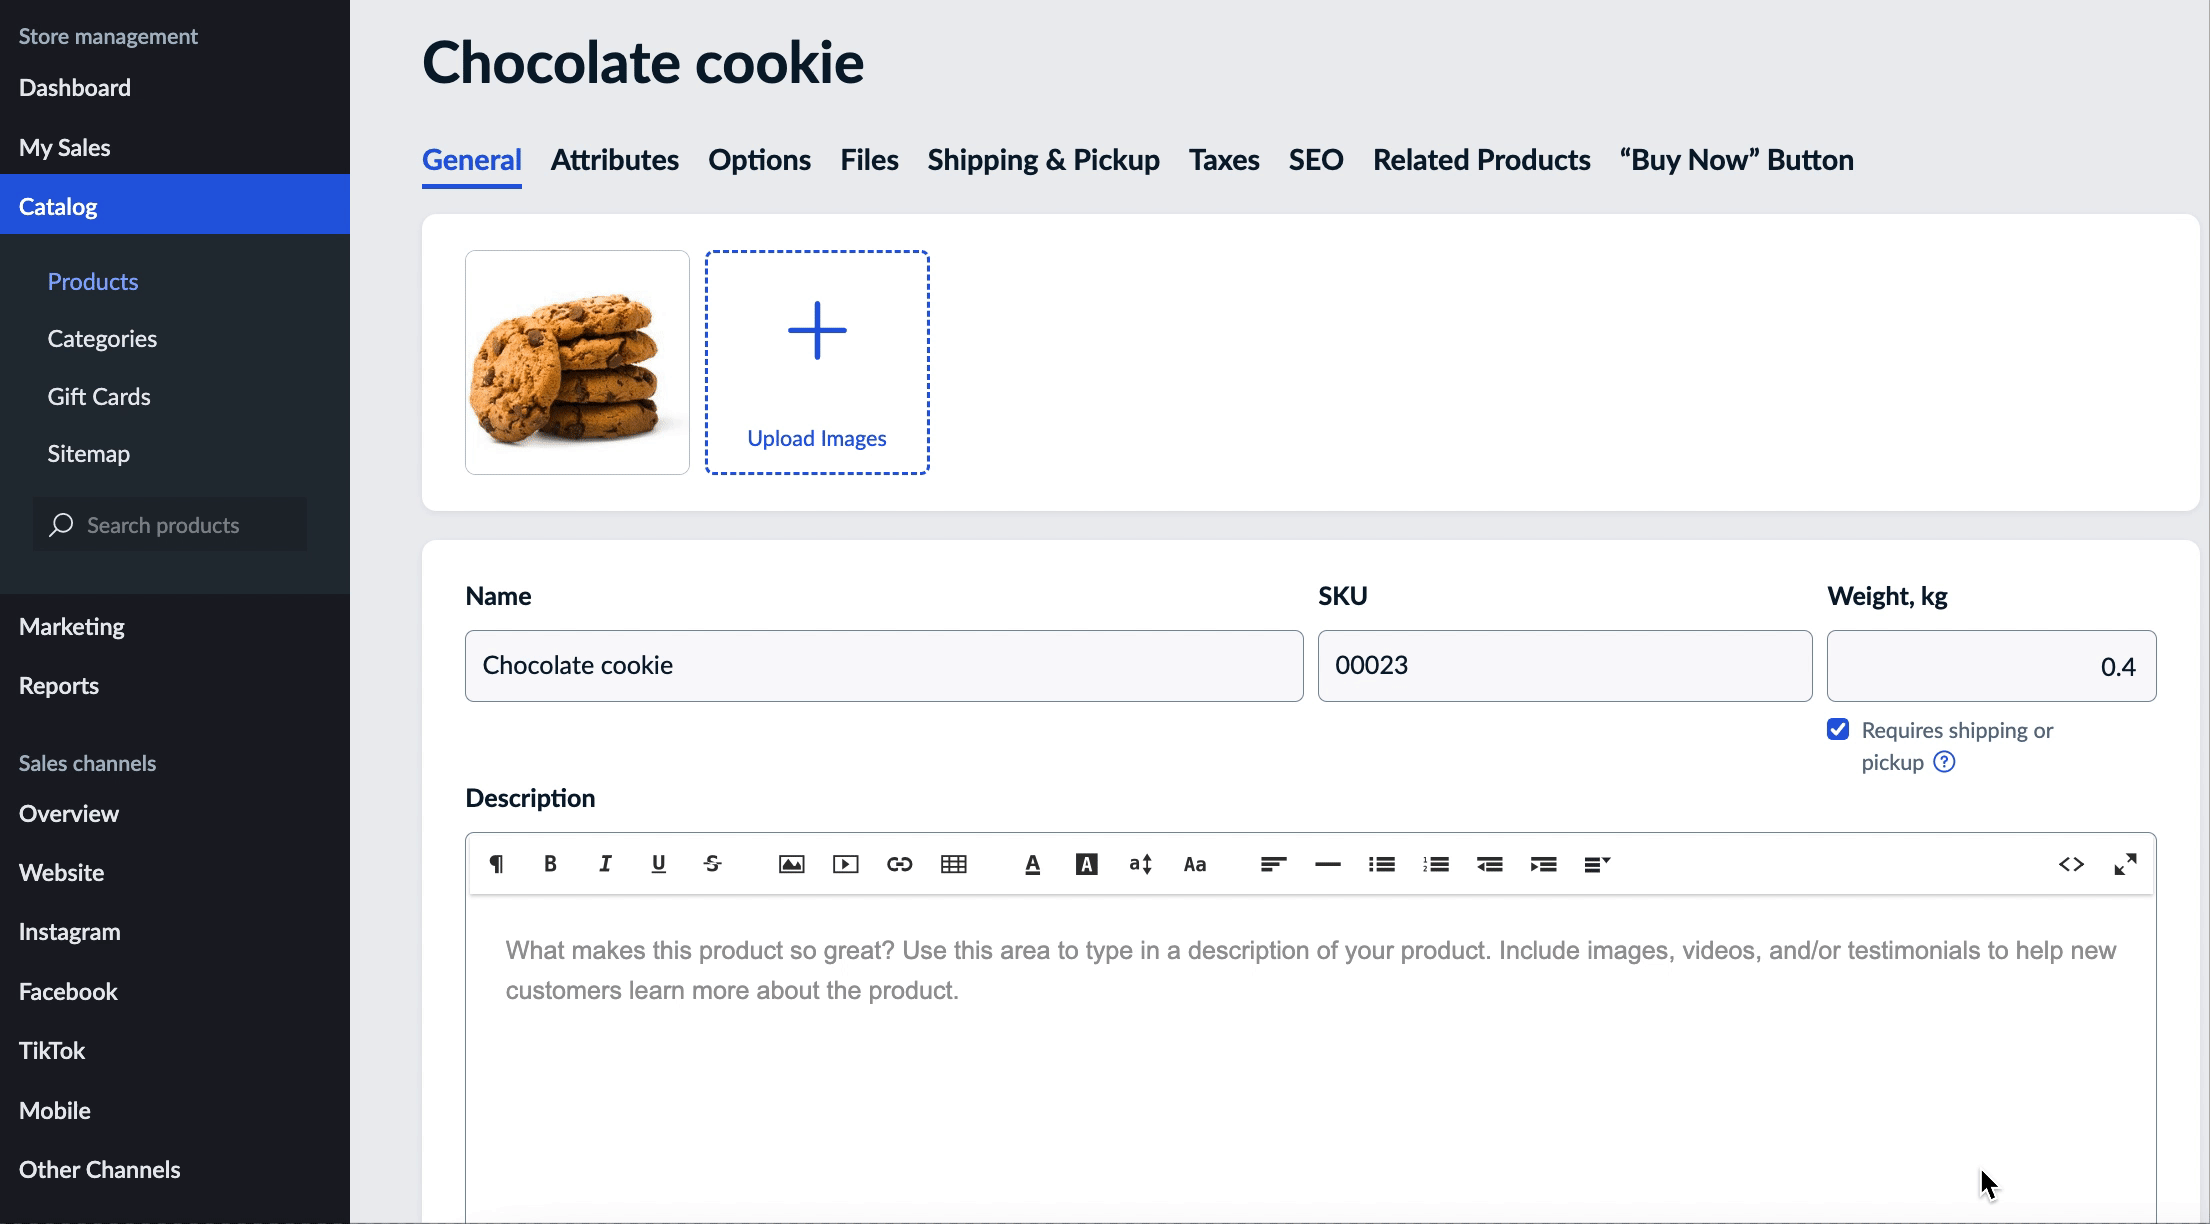
Task: Open the HTML code view icon
Action: [x=2071, y=864]
